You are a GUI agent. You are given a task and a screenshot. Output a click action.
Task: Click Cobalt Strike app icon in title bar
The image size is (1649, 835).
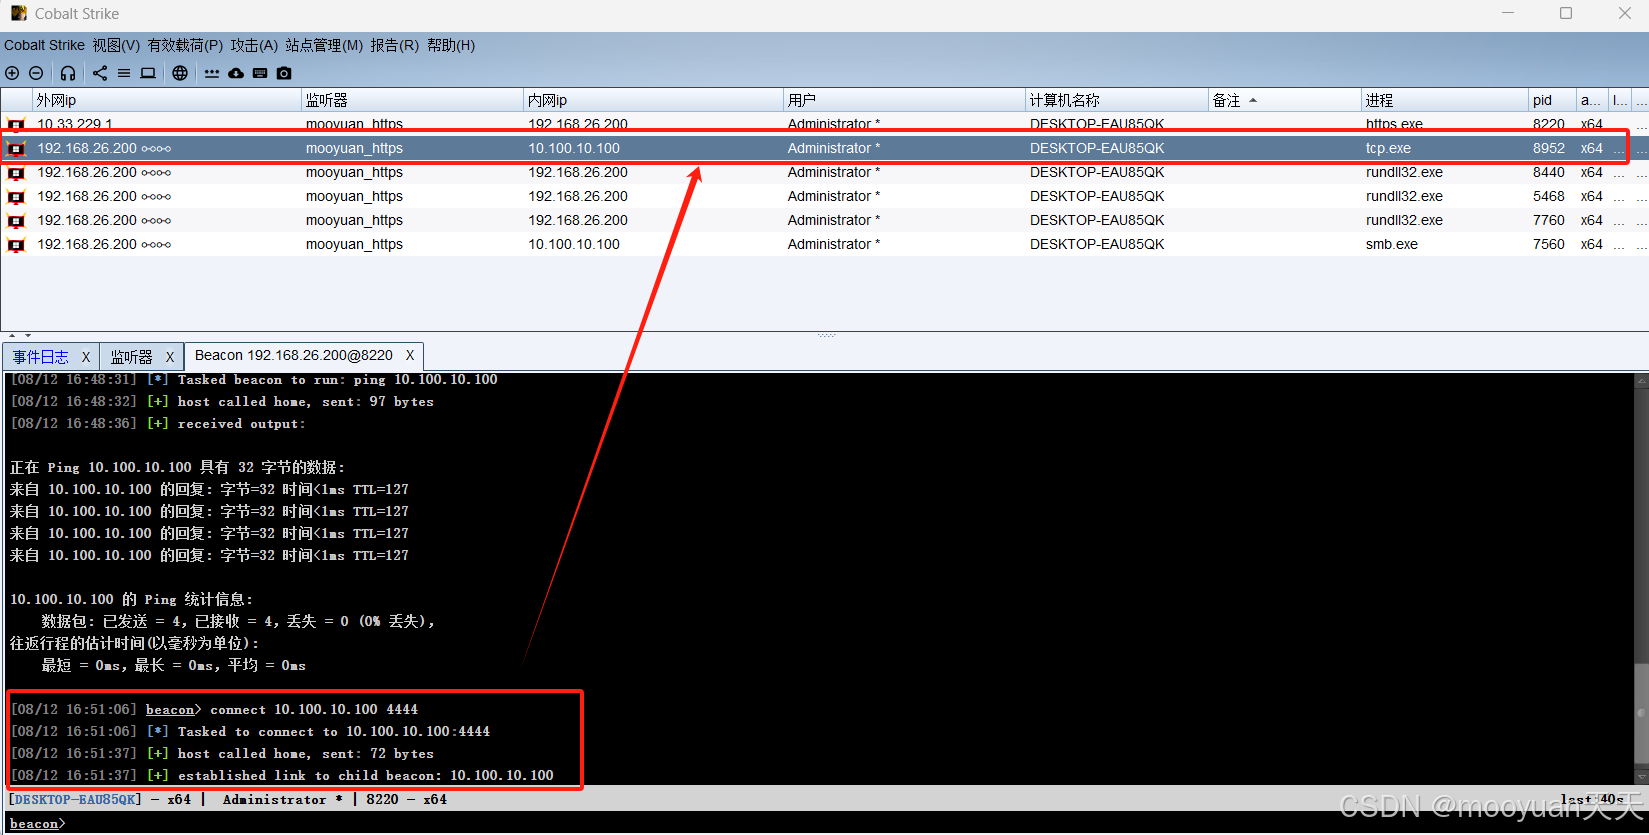(x=19, y=13)
